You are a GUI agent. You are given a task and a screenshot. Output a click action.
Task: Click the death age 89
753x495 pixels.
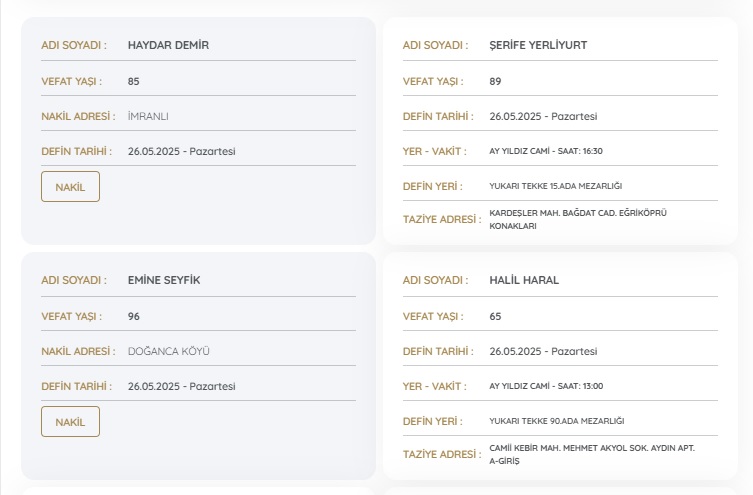click(x=495, y=81)
